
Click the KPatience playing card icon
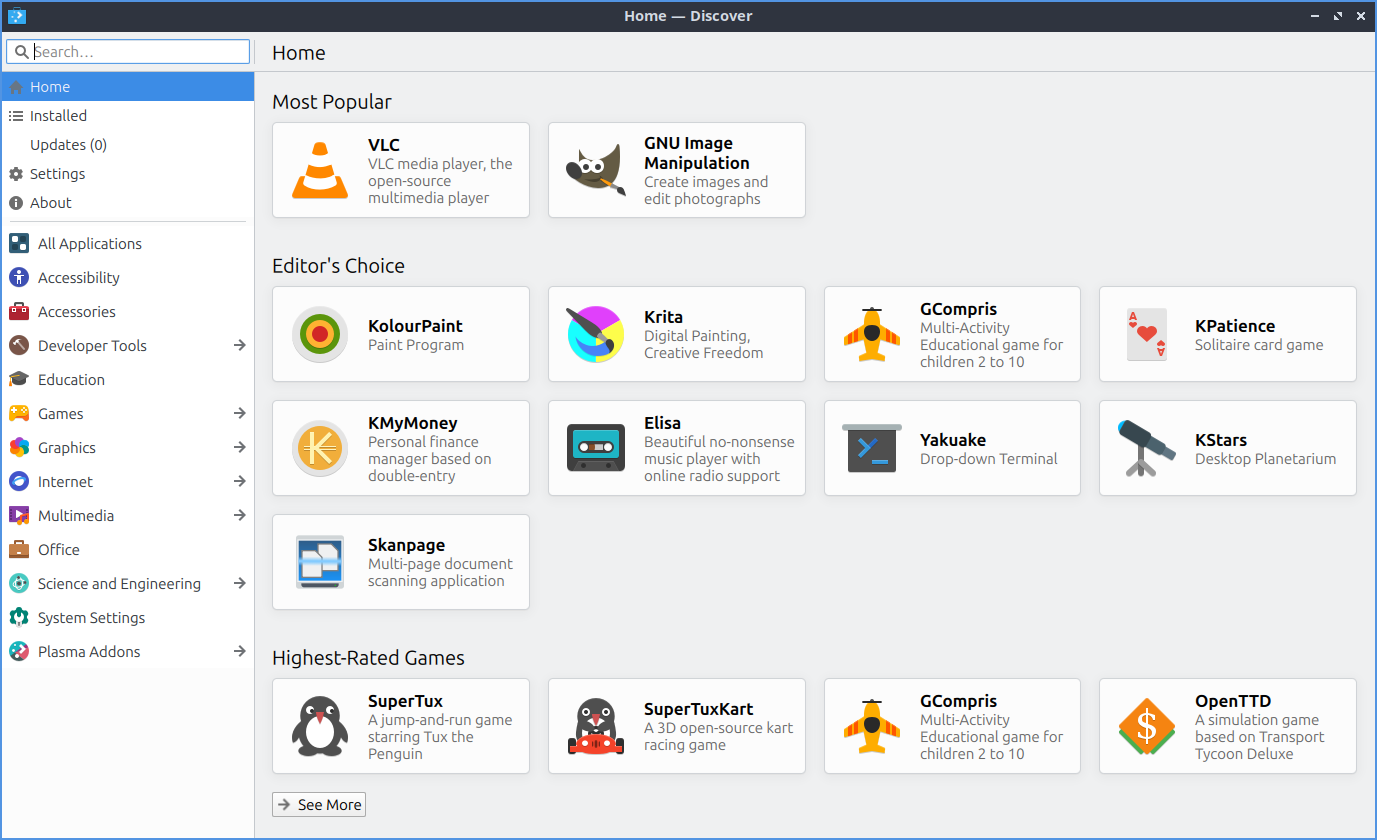(1147, 335)
